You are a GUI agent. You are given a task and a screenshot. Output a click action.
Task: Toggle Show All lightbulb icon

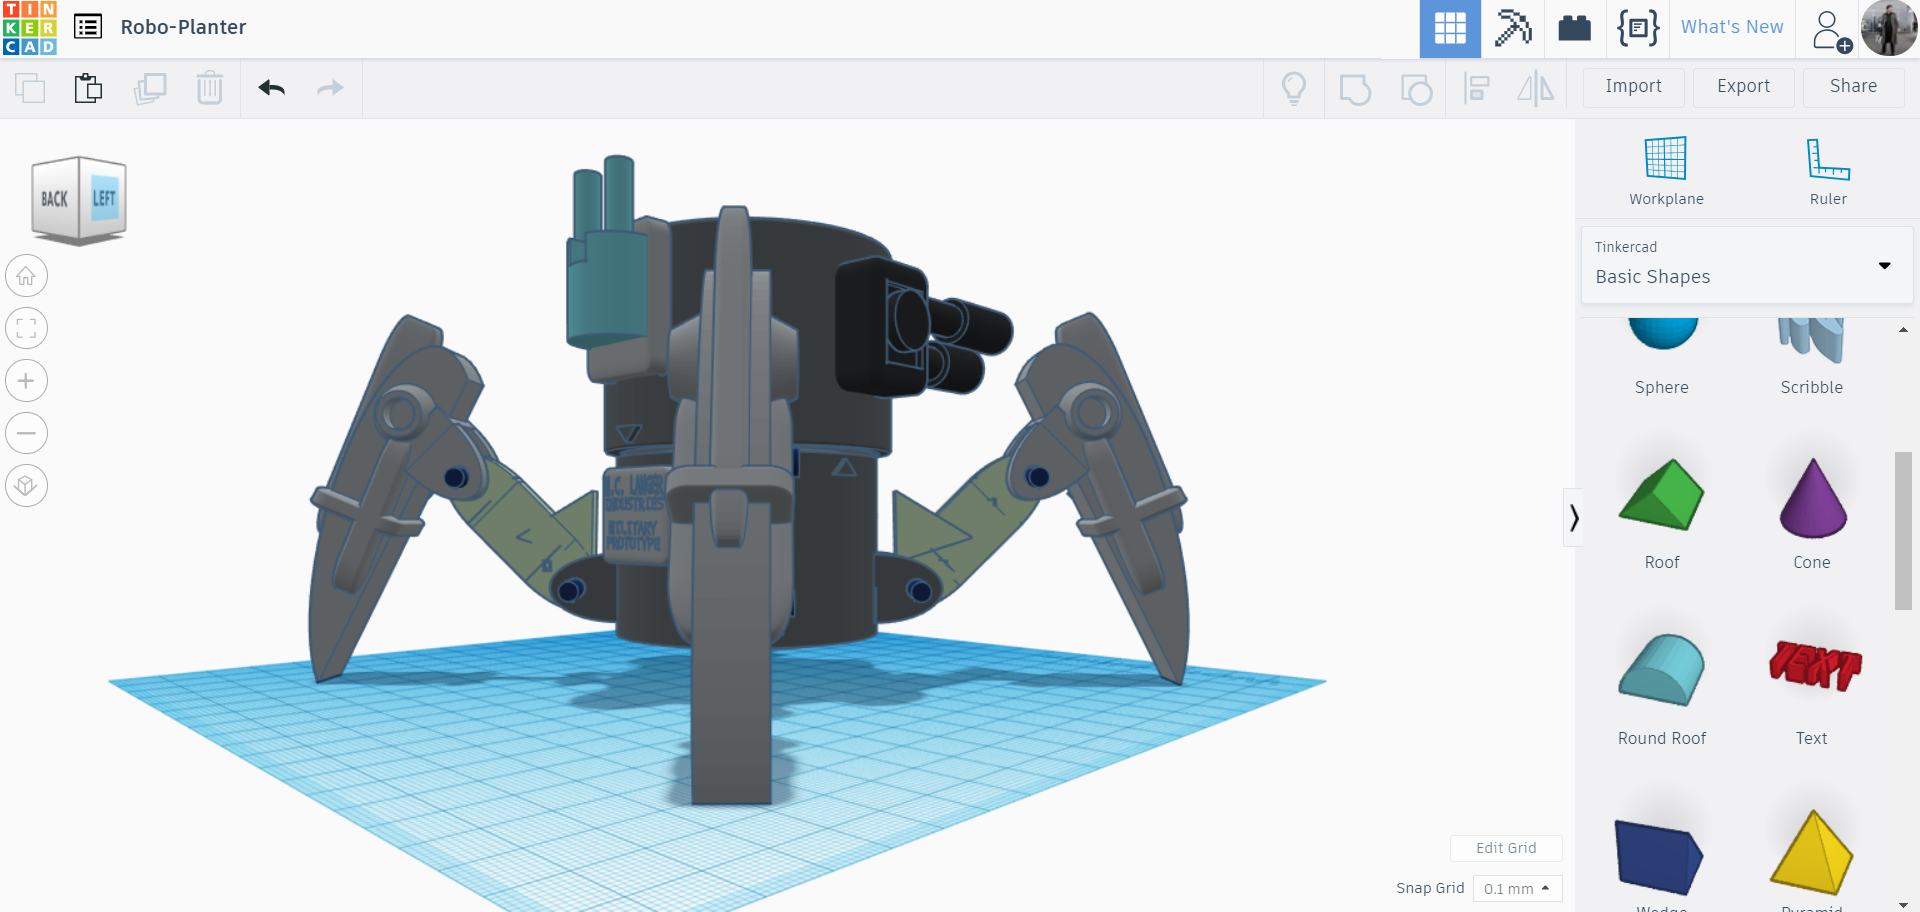pos(1294,88)
